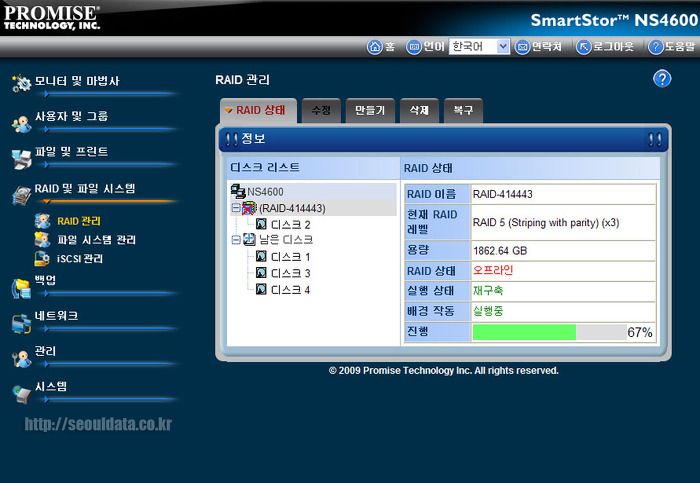This screenshot has height=483, width=700.
Task: Click the 시스템 system icon
Action: click(21, 394)
